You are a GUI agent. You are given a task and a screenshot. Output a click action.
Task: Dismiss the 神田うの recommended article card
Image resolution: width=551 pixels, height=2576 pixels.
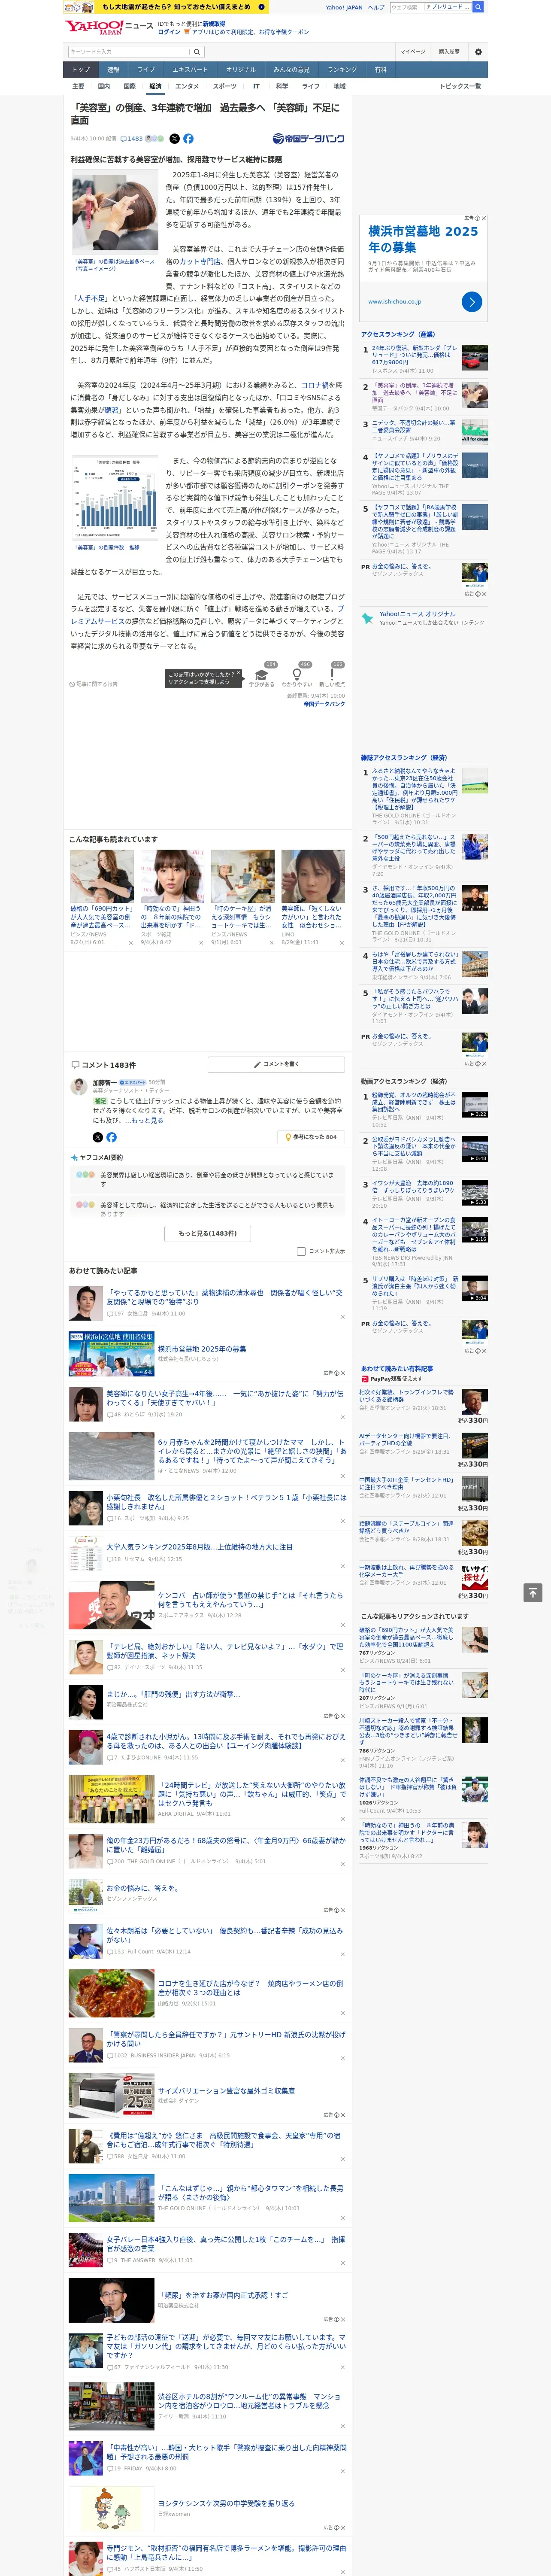tap(200, 942)
